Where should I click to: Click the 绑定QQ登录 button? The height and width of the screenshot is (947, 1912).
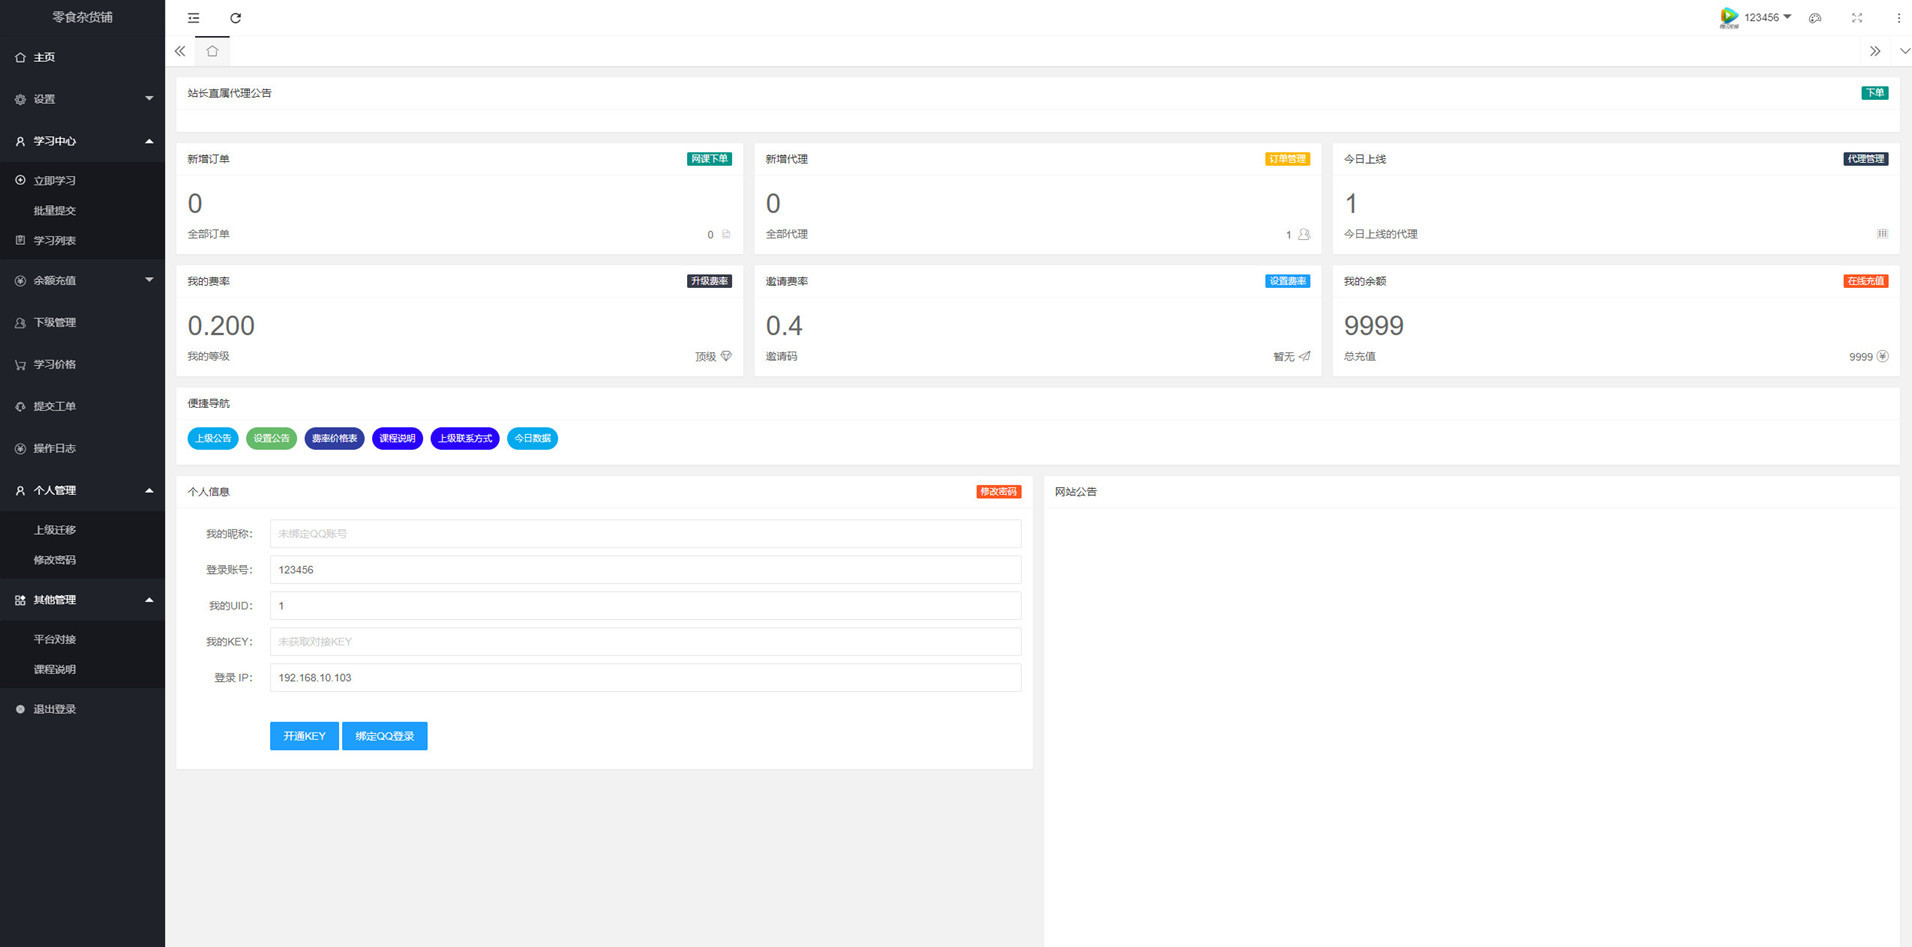pos(385,736)
